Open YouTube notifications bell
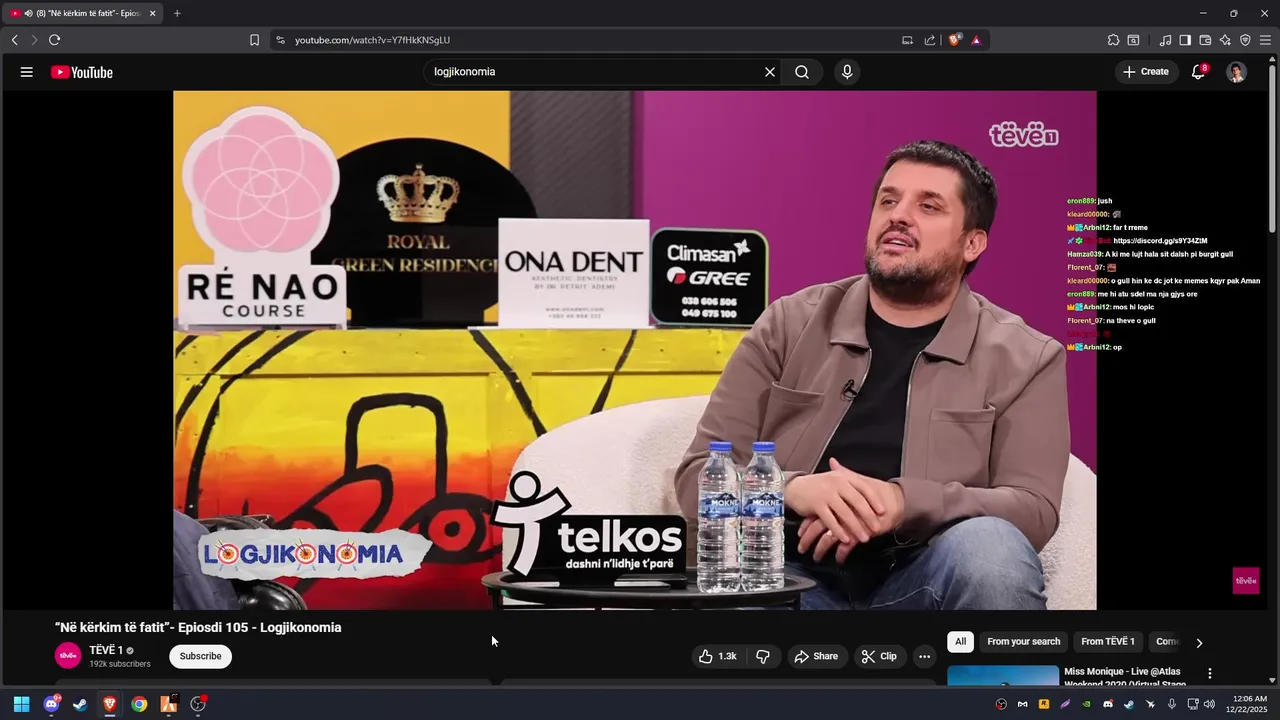This screenshot has width=1280, height=720. click(x=1198, y=72)
